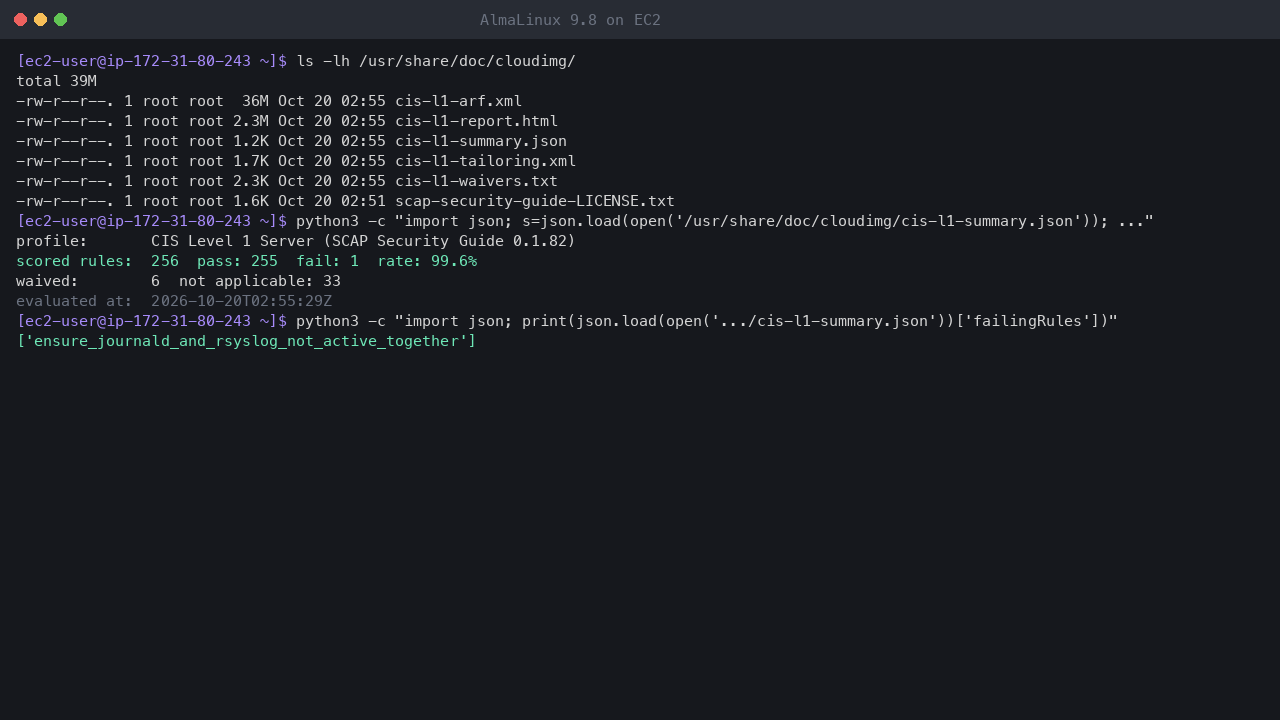1280x720 pixels.
Task: Click the scored rules value 256
Action: click(165, 261)
